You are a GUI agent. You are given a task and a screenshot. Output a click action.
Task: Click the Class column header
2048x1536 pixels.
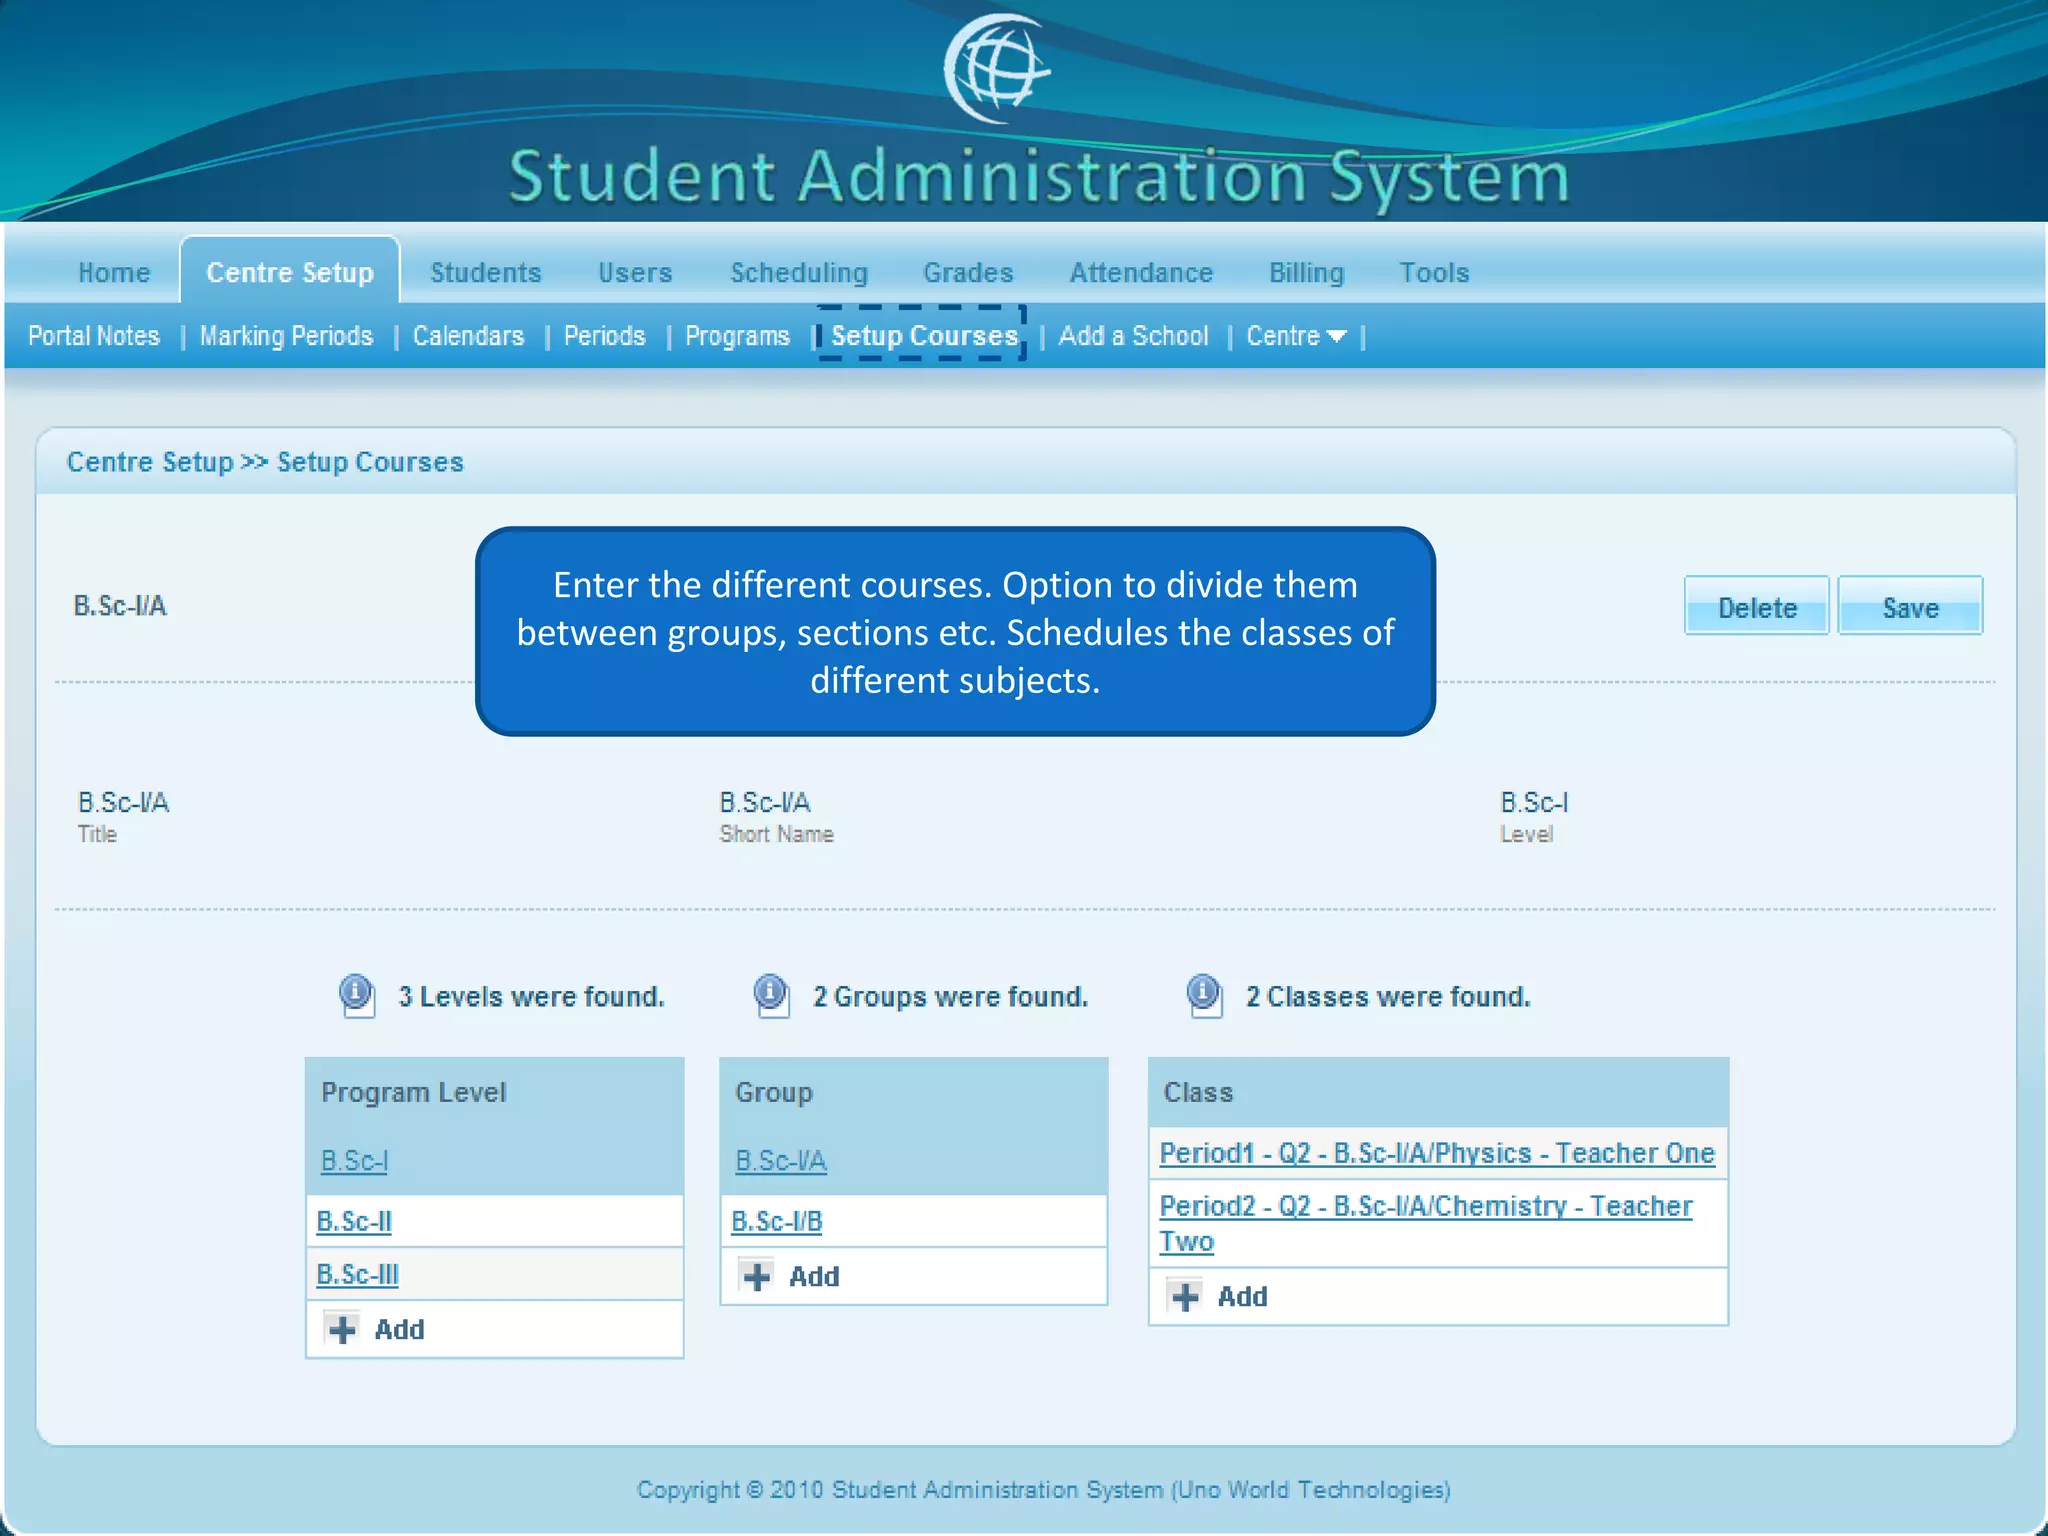[x=1198, y=1092]
